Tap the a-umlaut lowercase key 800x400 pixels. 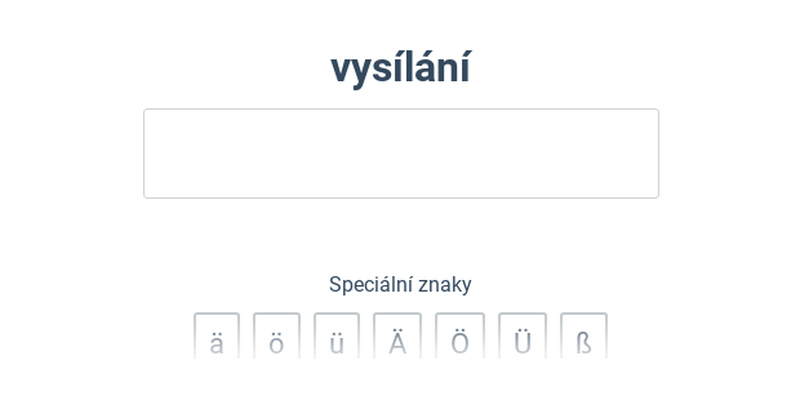tap(216, 338)
